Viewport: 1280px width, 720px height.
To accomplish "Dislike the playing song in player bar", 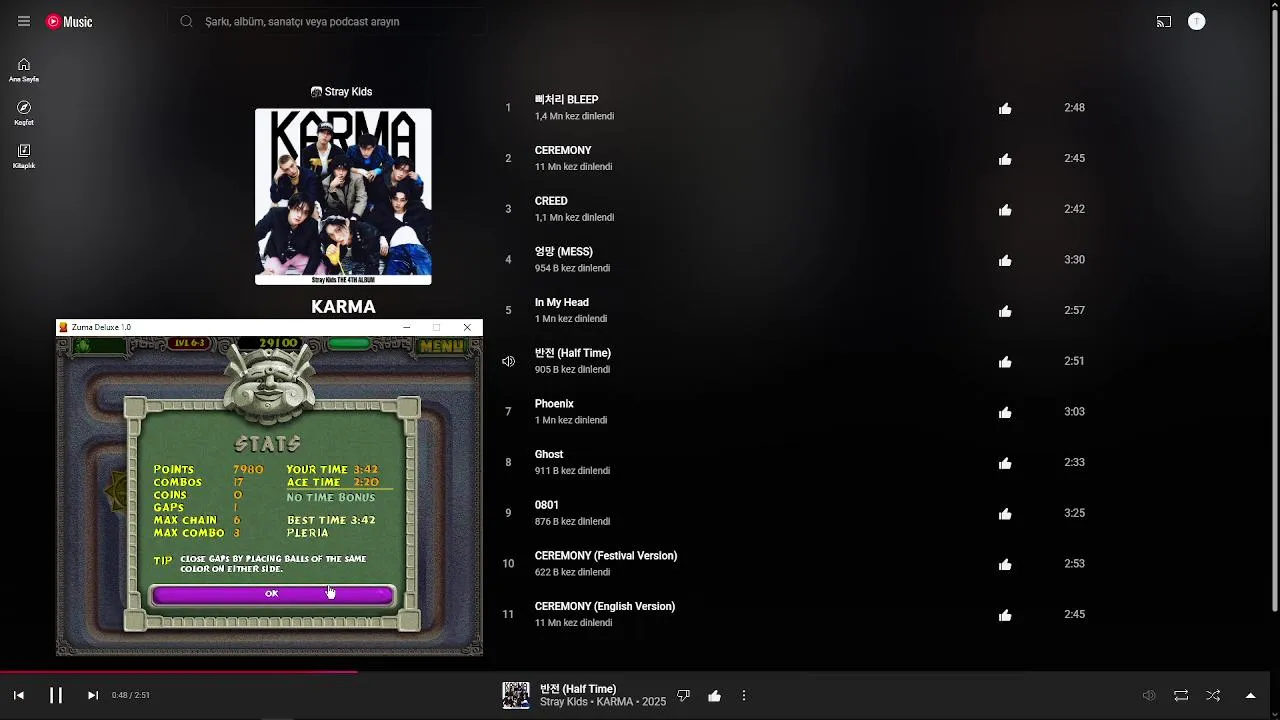I will click(x=684, y=695).
